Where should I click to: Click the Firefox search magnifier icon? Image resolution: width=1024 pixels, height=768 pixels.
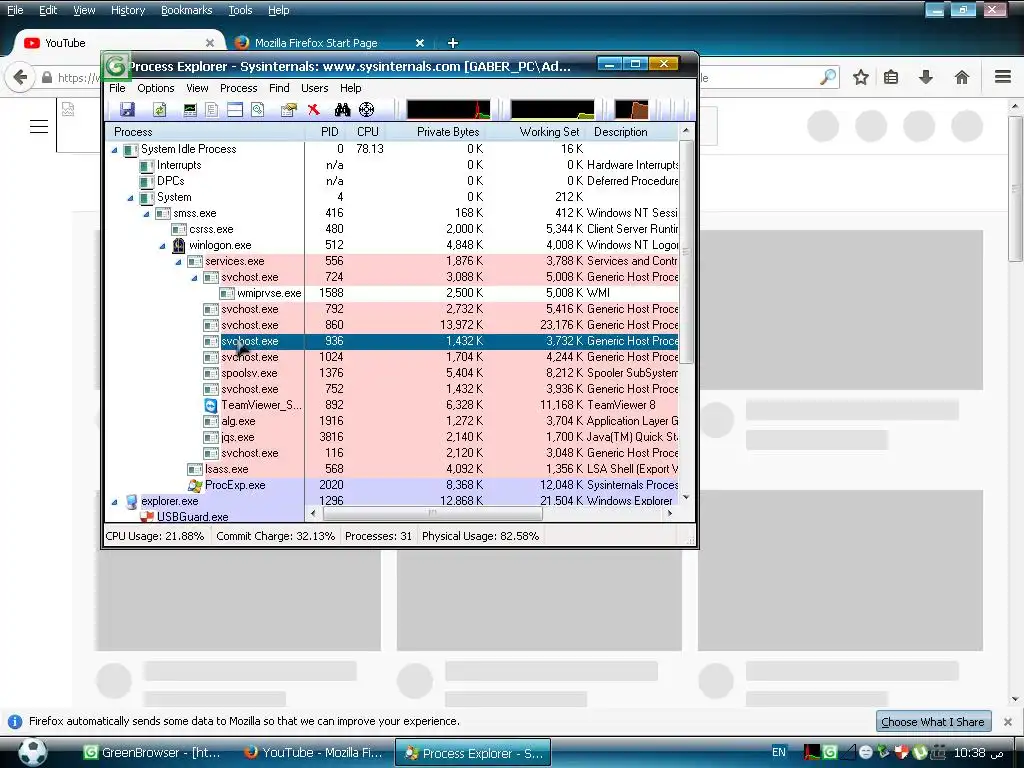828,77
